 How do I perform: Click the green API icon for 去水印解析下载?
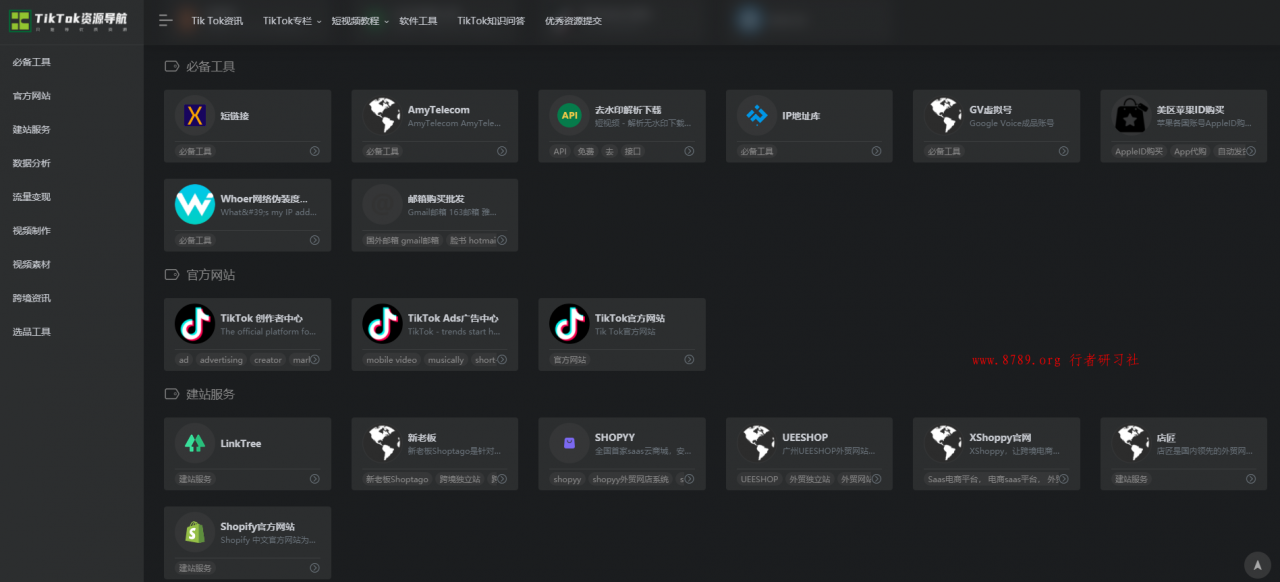569,116
